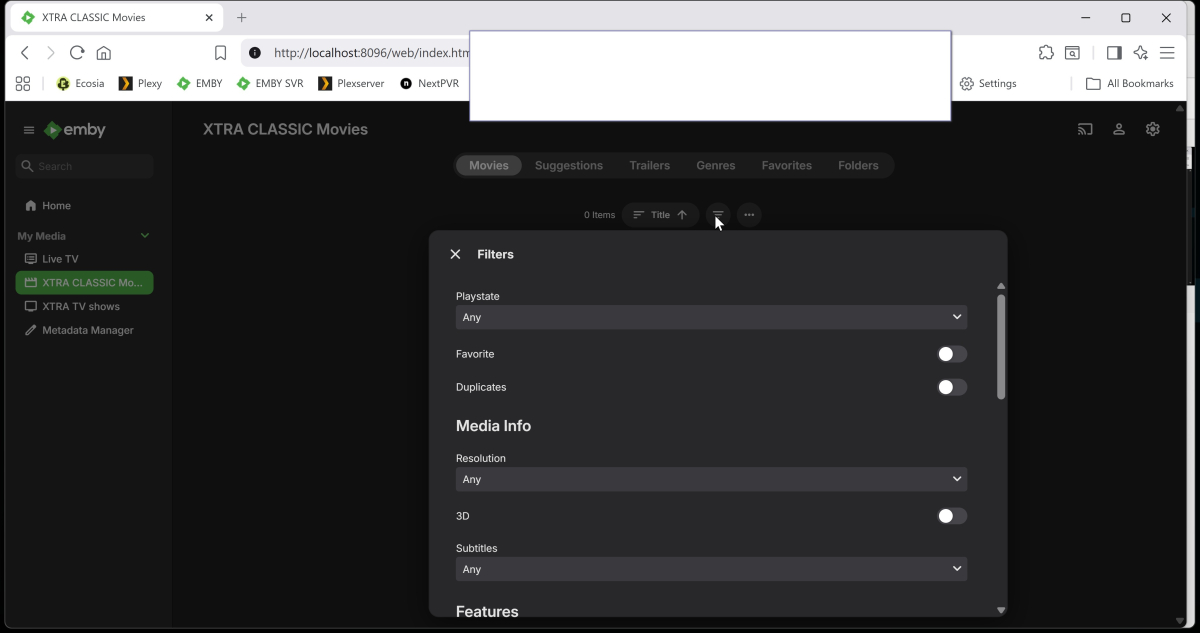
Task: Click the browser address bar
Action: [x=370, y=53]
